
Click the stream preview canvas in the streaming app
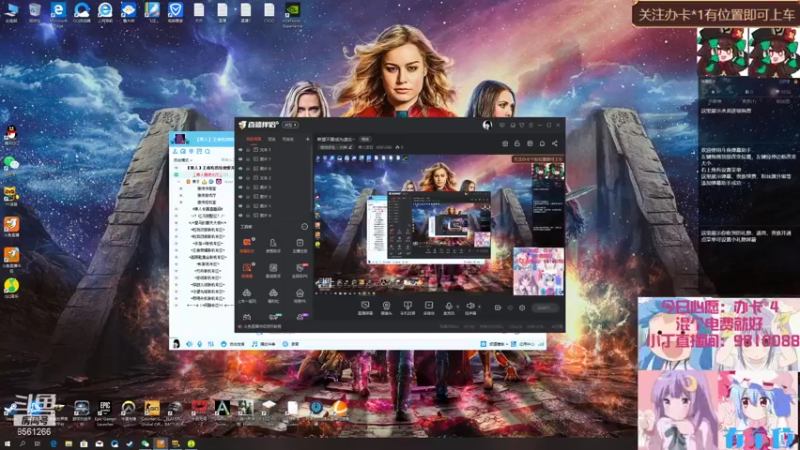pyautogui.click(x=439, y=224)
